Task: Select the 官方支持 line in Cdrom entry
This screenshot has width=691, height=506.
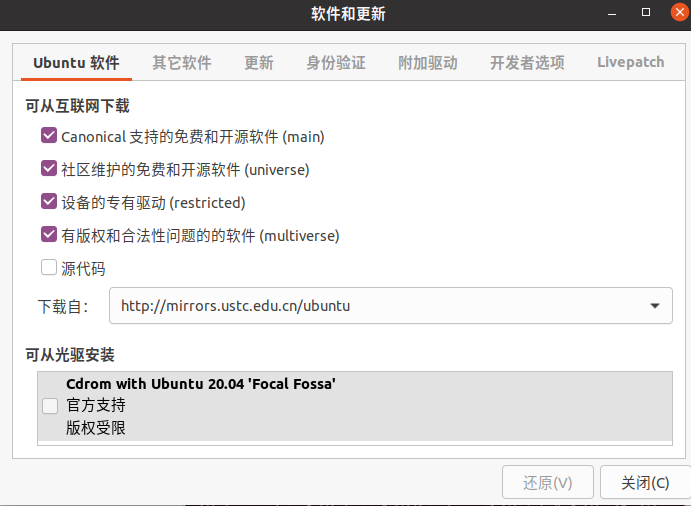Action: coord(96,405)
